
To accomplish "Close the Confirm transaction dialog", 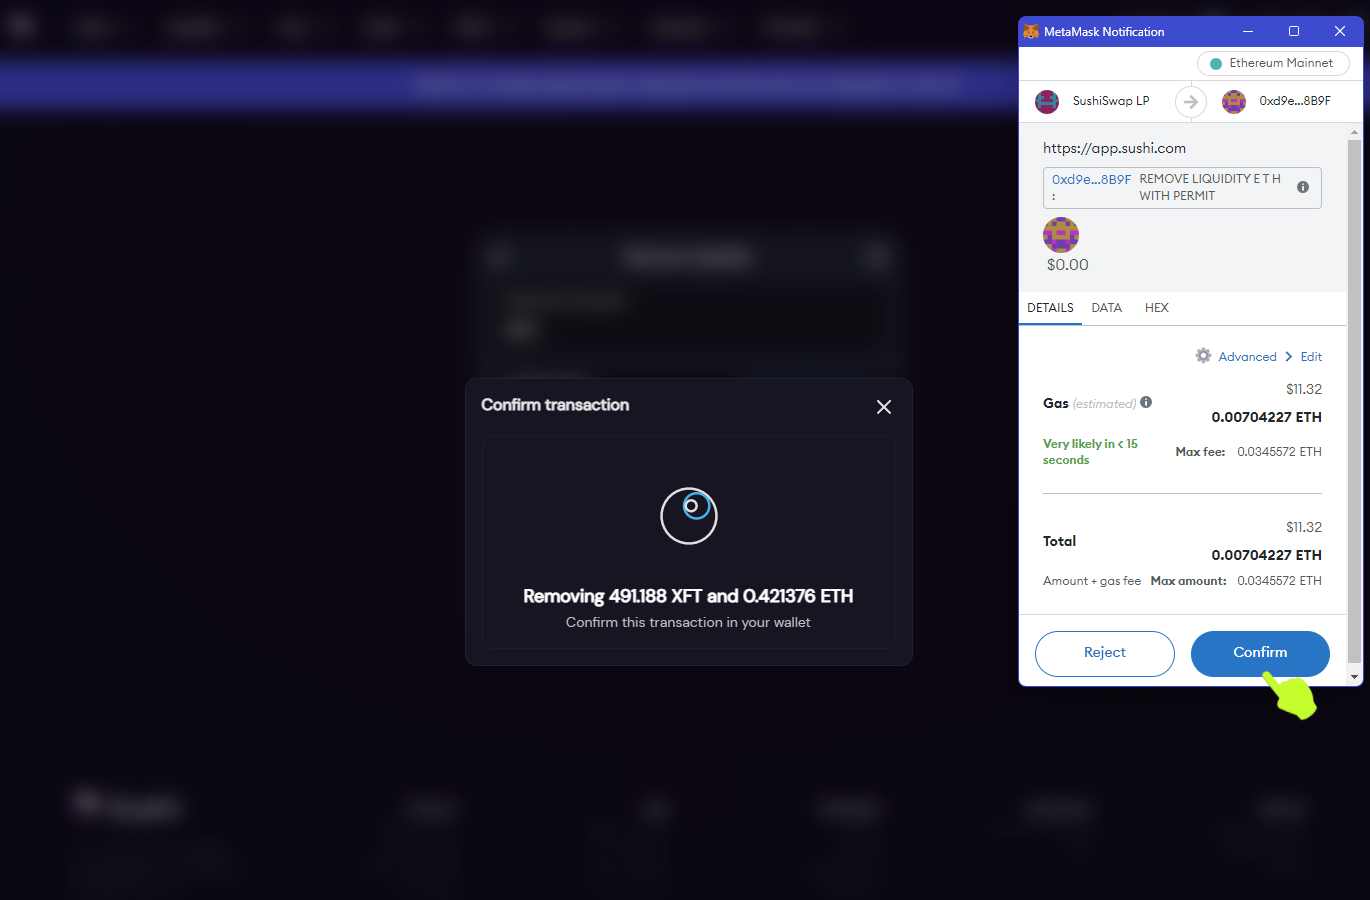I will click(x=884, y=407).
